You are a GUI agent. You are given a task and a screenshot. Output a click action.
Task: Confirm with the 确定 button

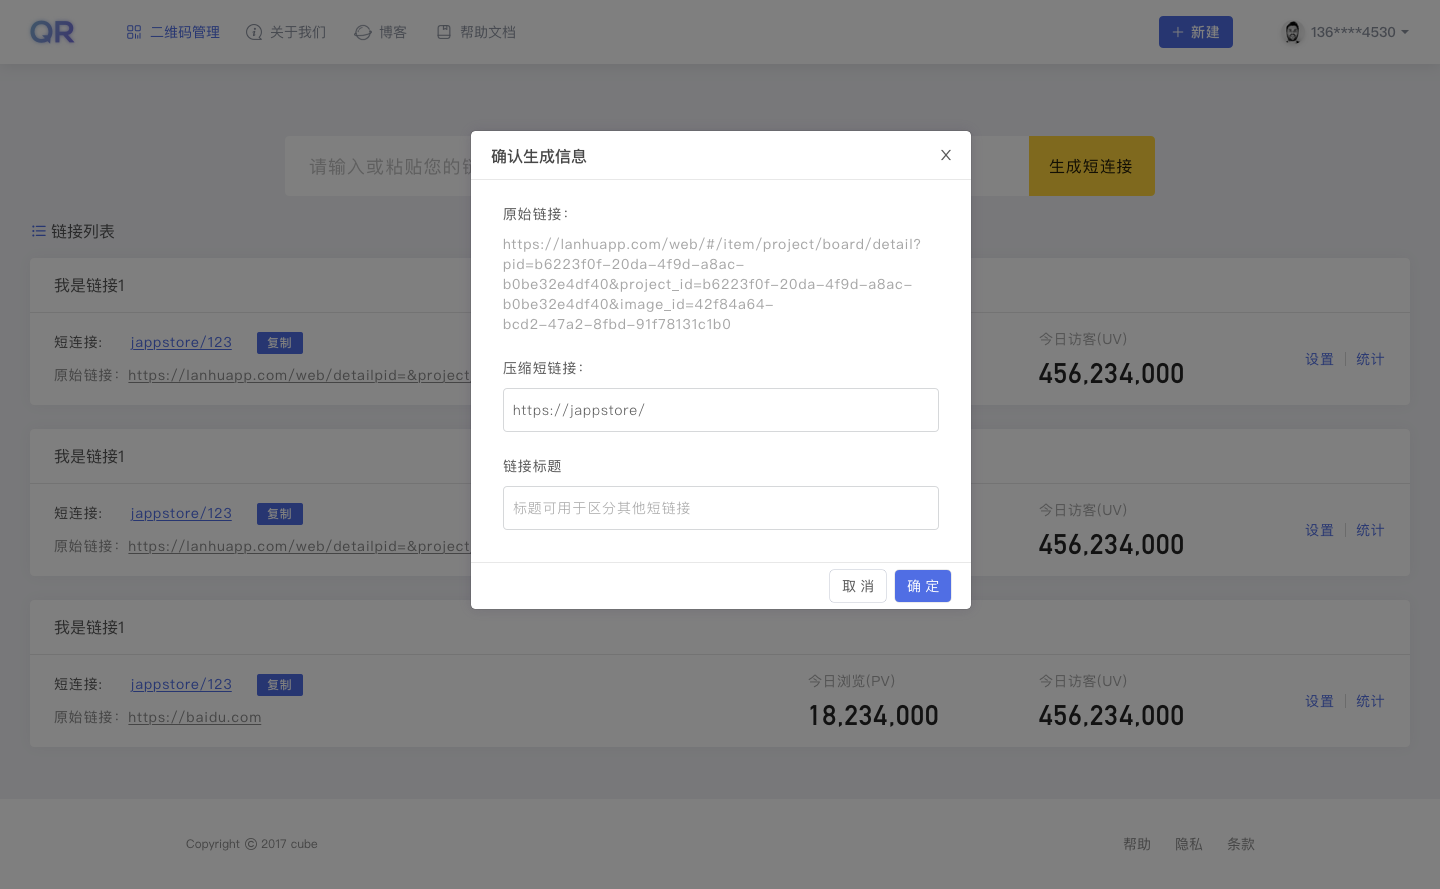922,586
